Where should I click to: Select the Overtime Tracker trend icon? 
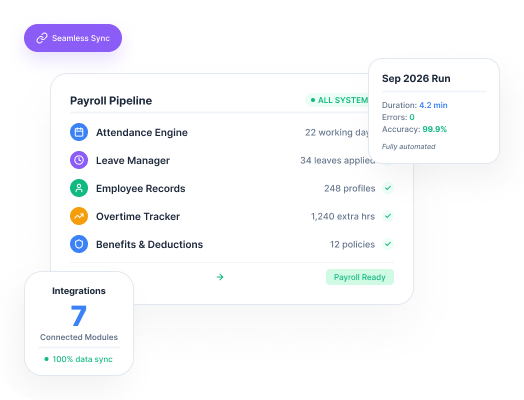(x=79, y=216)
